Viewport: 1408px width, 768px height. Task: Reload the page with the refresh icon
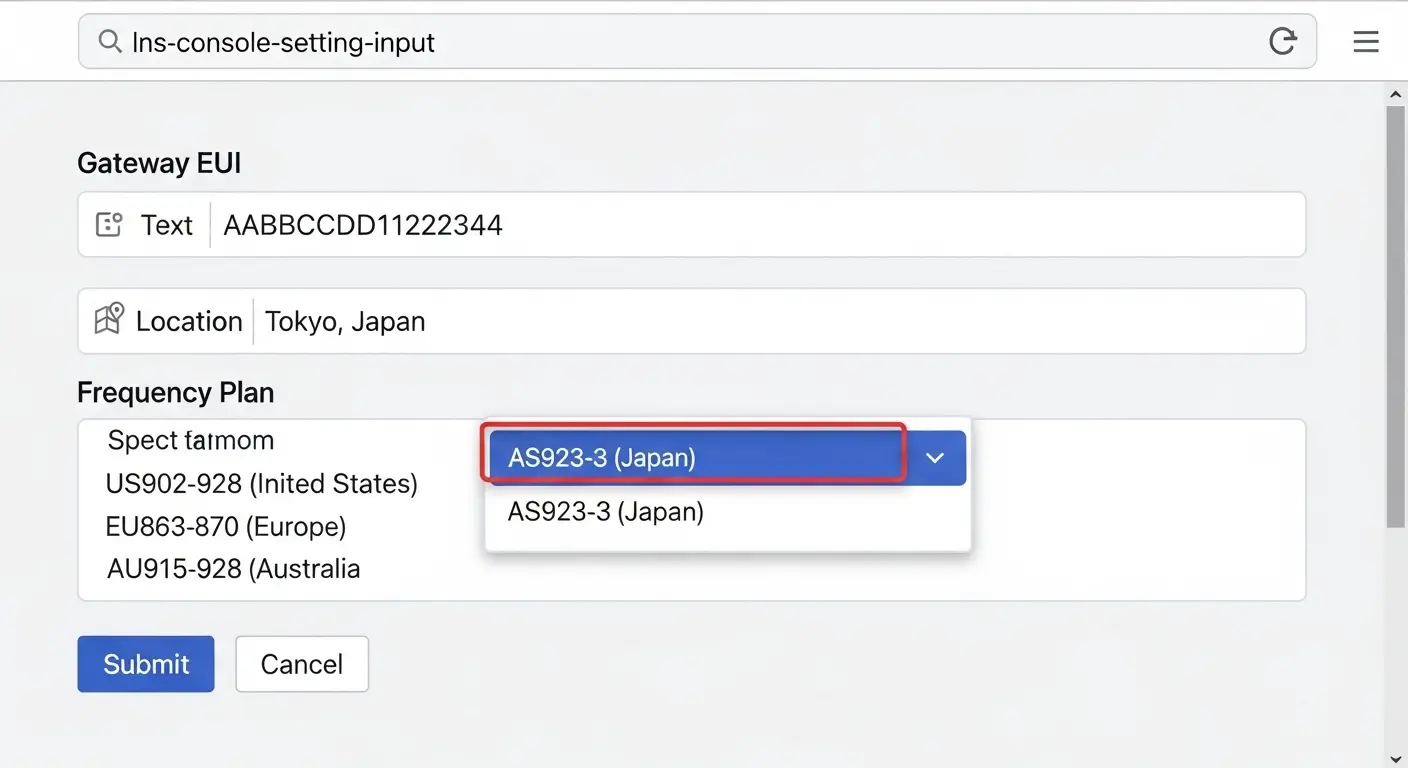1282,42
